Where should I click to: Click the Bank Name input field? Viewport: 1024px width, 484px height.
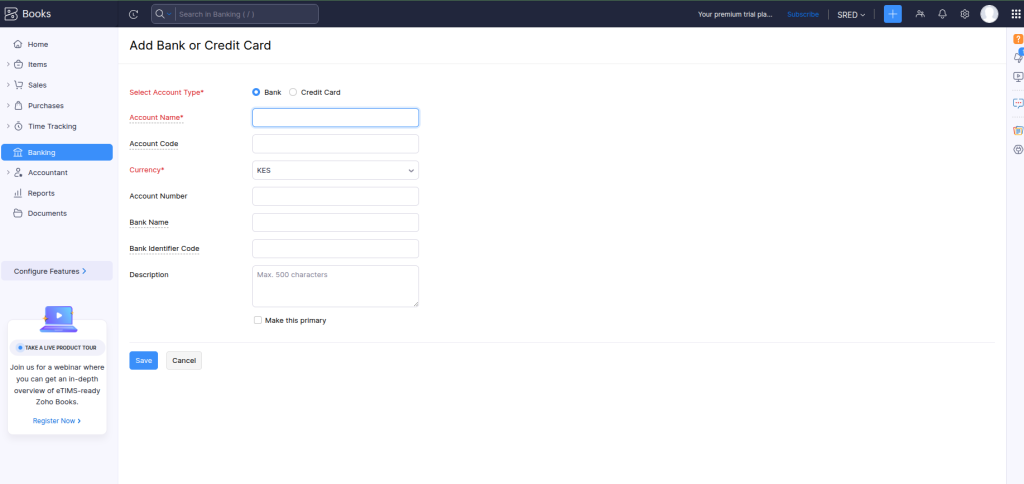335,222
